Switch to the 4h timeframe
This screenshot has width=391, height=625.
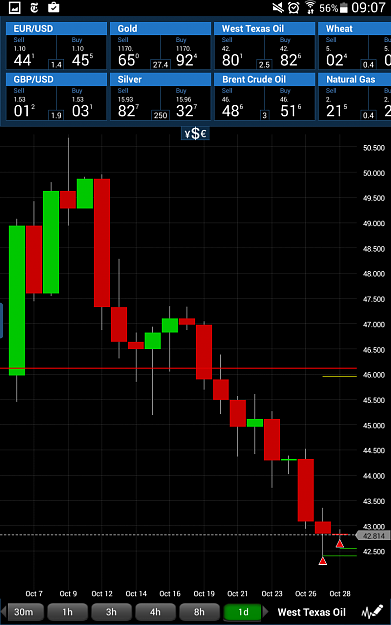click(x=155, y=612)
